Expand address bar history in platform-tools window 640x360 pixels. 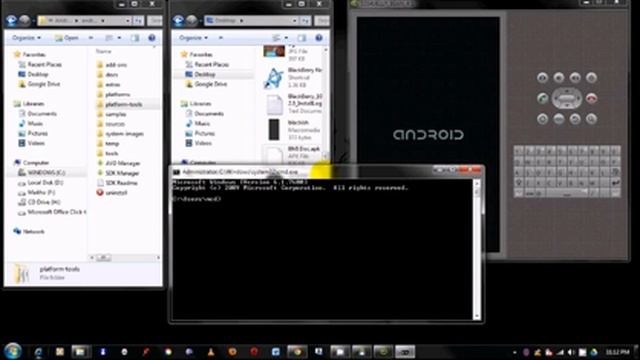[128, 20]
